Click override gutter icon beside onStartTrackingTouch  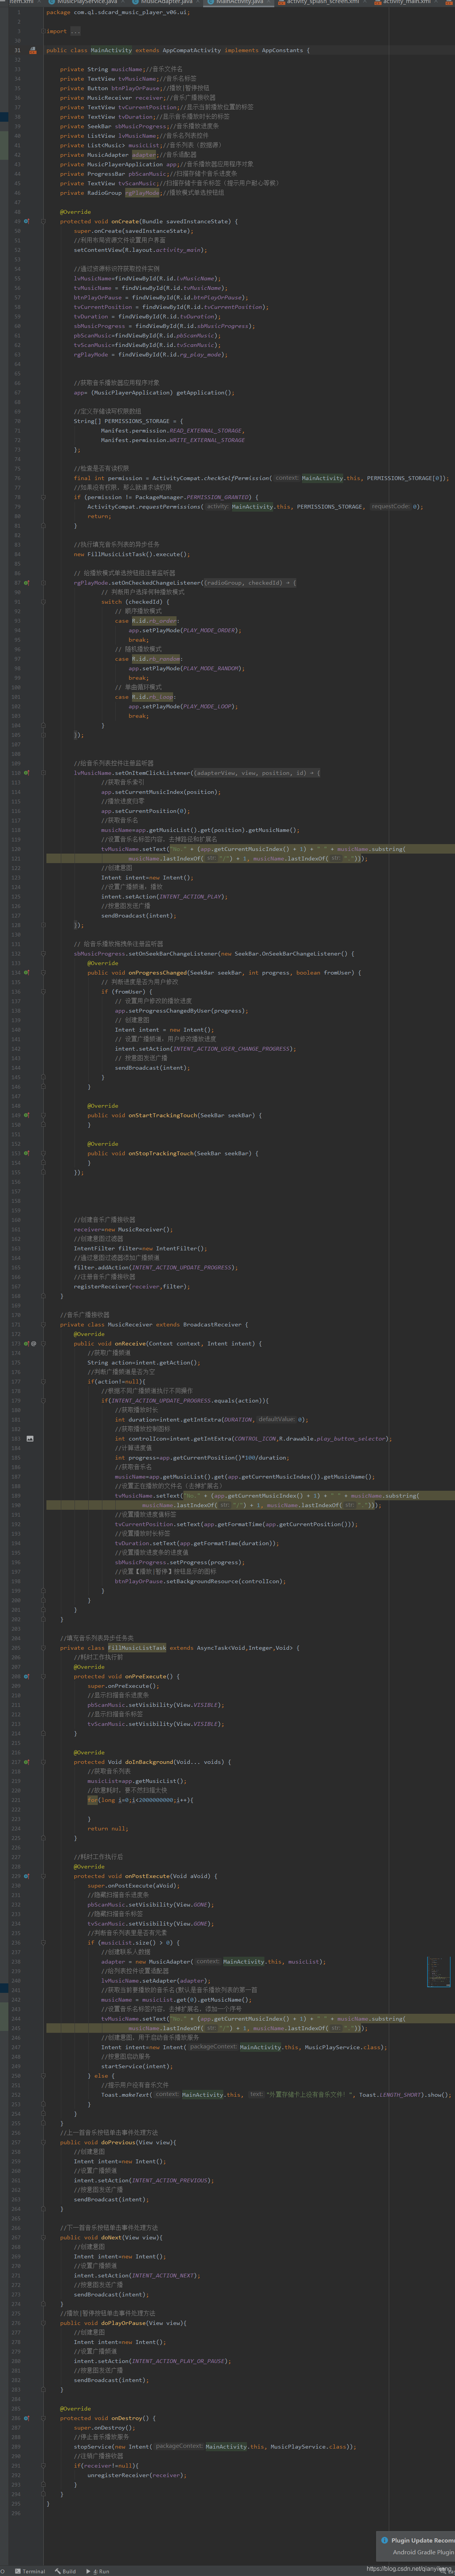click(x=27, y=1115)
